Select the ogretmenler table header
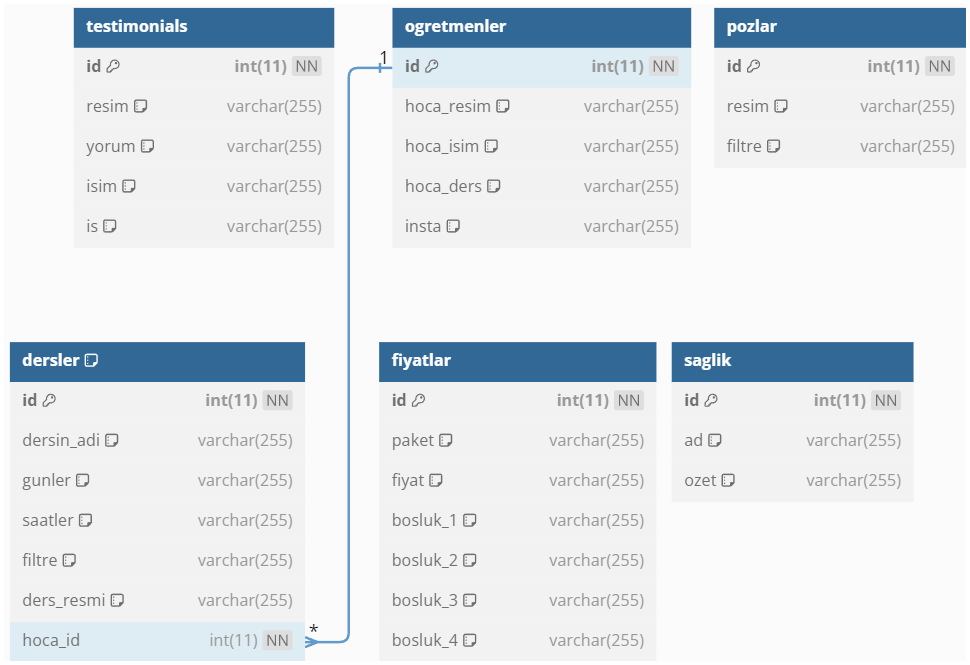The height and width of the screenshot is (665, 970). 541,27
